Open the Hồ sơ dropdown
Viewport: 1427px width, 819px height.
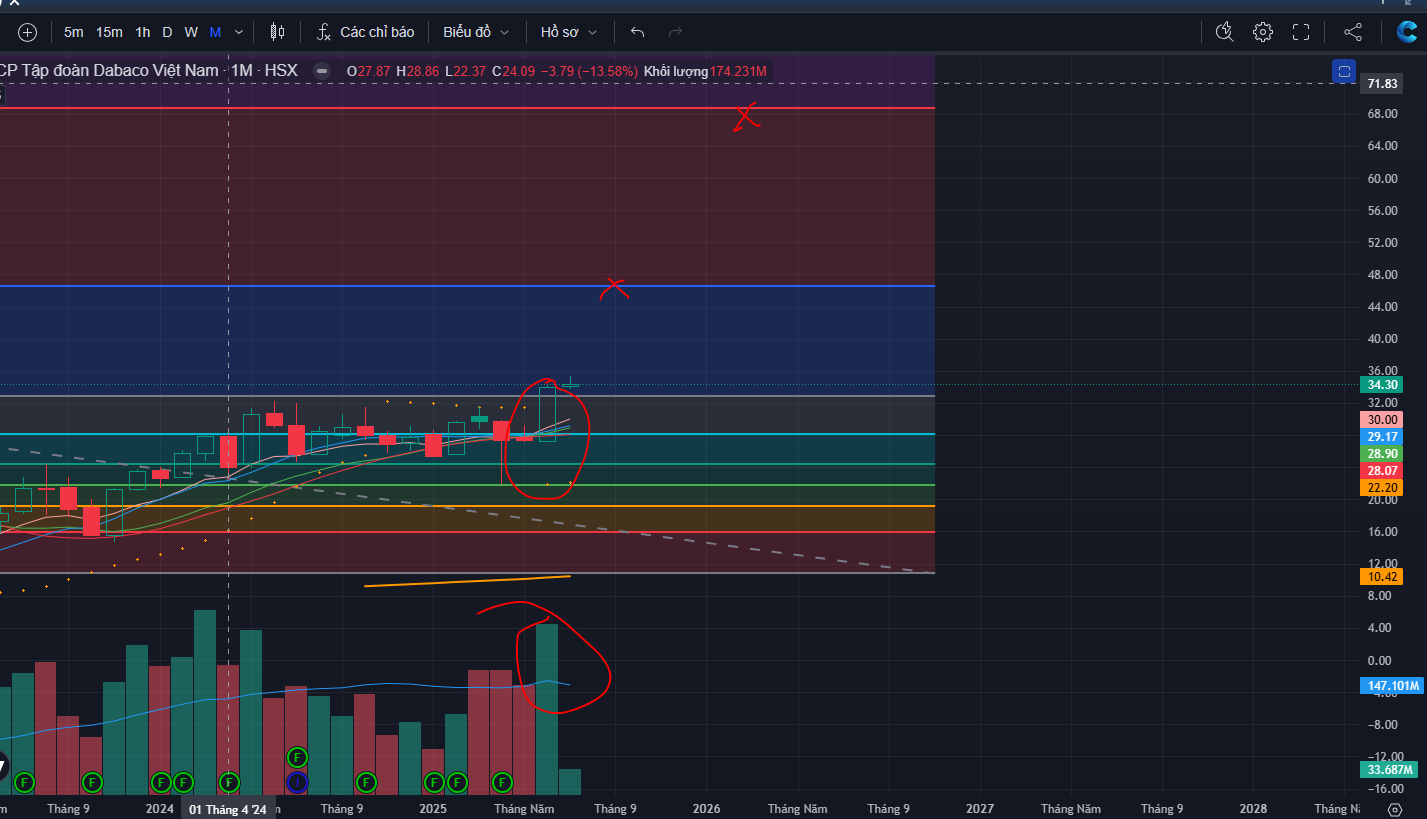569,32
